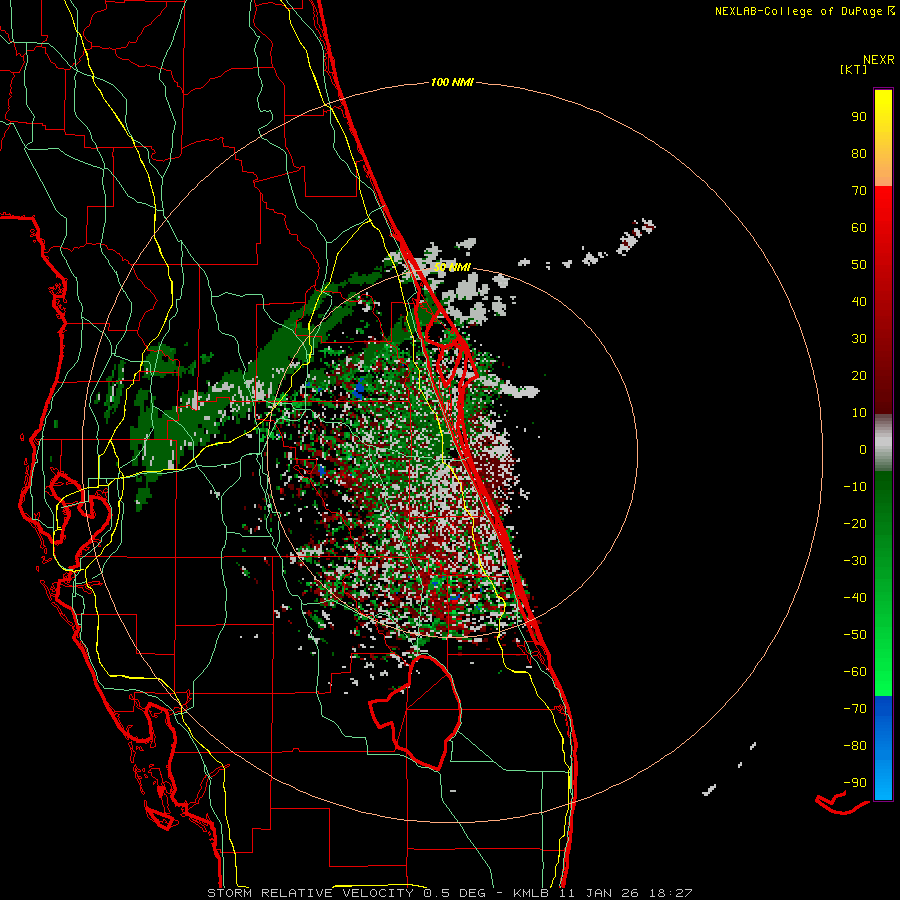This screenshot has width=900, height=900.
Task: Click the -40 value on velocity scale
Action: click(855, 598)
